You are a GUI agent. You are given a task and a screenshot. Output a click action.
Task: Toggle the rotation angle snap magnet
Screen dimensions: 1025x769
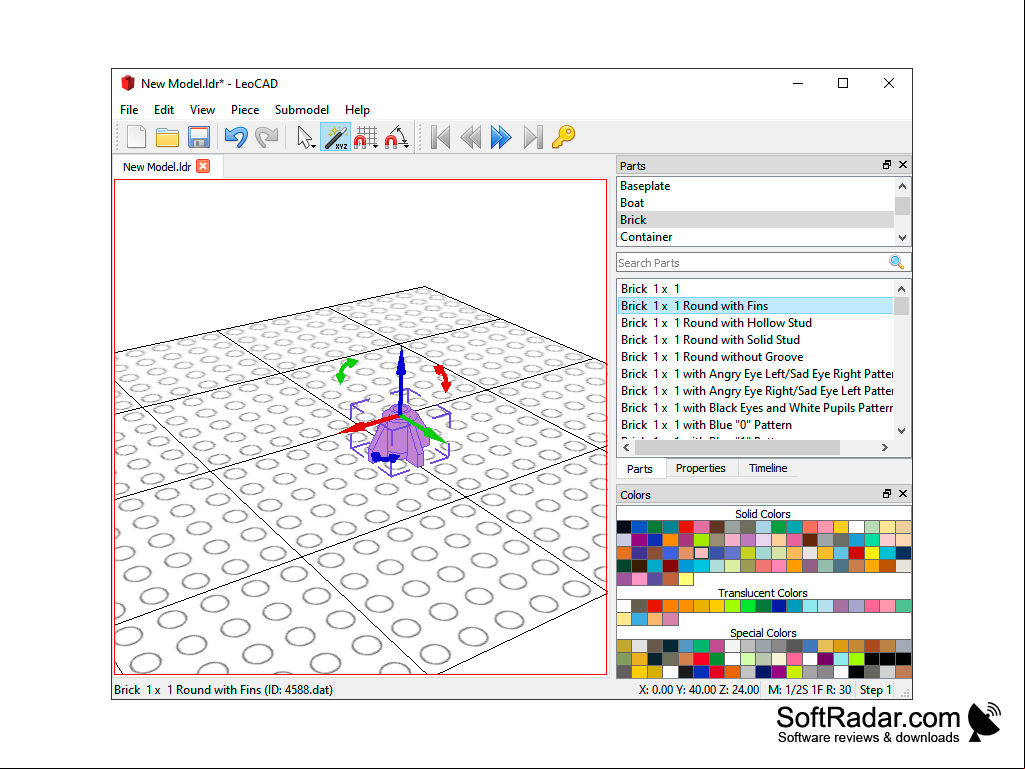(394, 137)
